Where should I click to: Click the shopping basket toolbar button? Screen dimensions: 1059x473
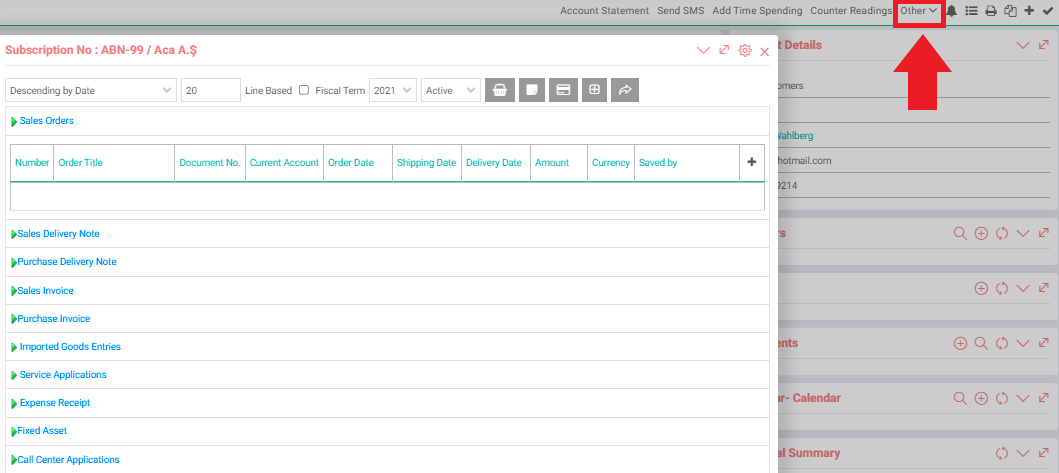[x=500, y=90]
